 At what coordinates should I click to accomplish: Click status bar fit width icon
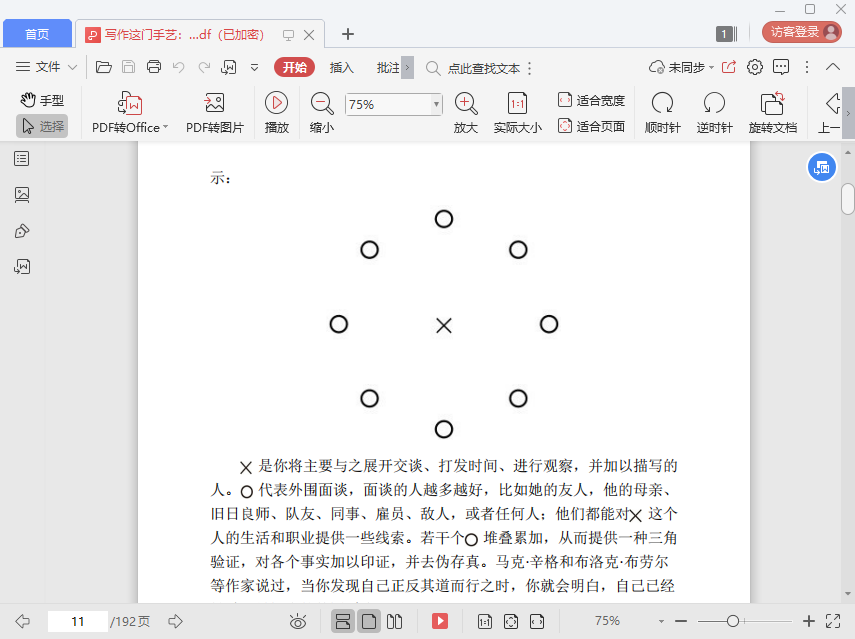537,621
